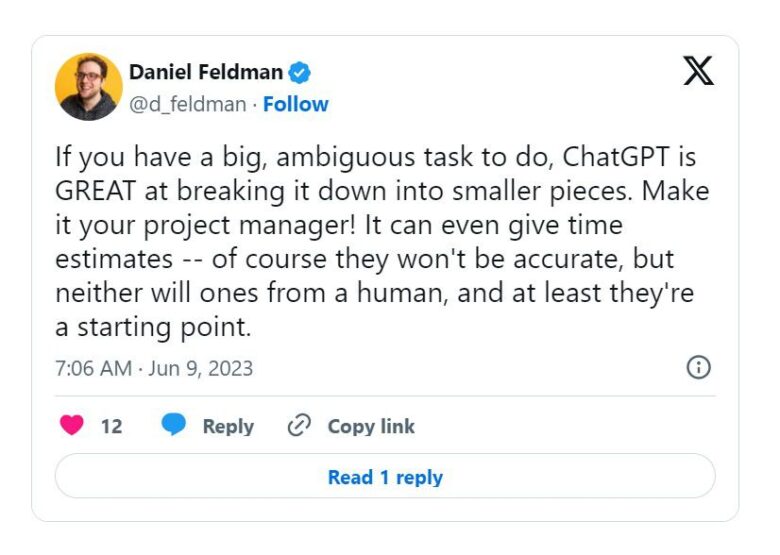Viewport: 780px width, 555px height.
Task: Select the Copy link text label
Action: pyautogui.click(x=371, y=426)
